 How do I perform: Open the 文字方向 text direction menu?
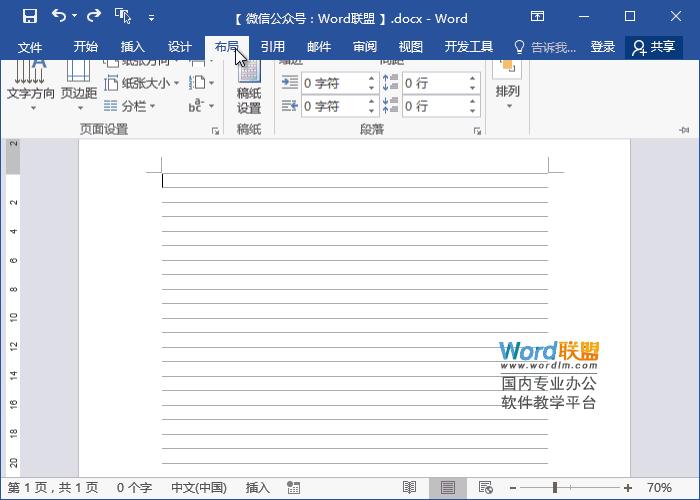point(30,86)
